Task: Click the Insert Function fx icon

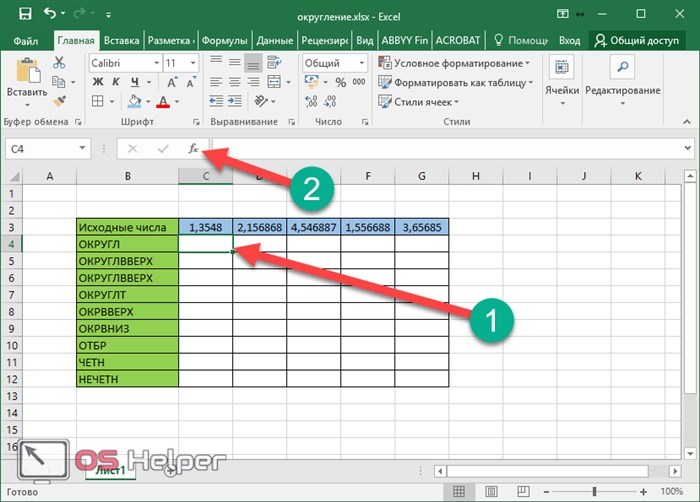Action: 193,149
